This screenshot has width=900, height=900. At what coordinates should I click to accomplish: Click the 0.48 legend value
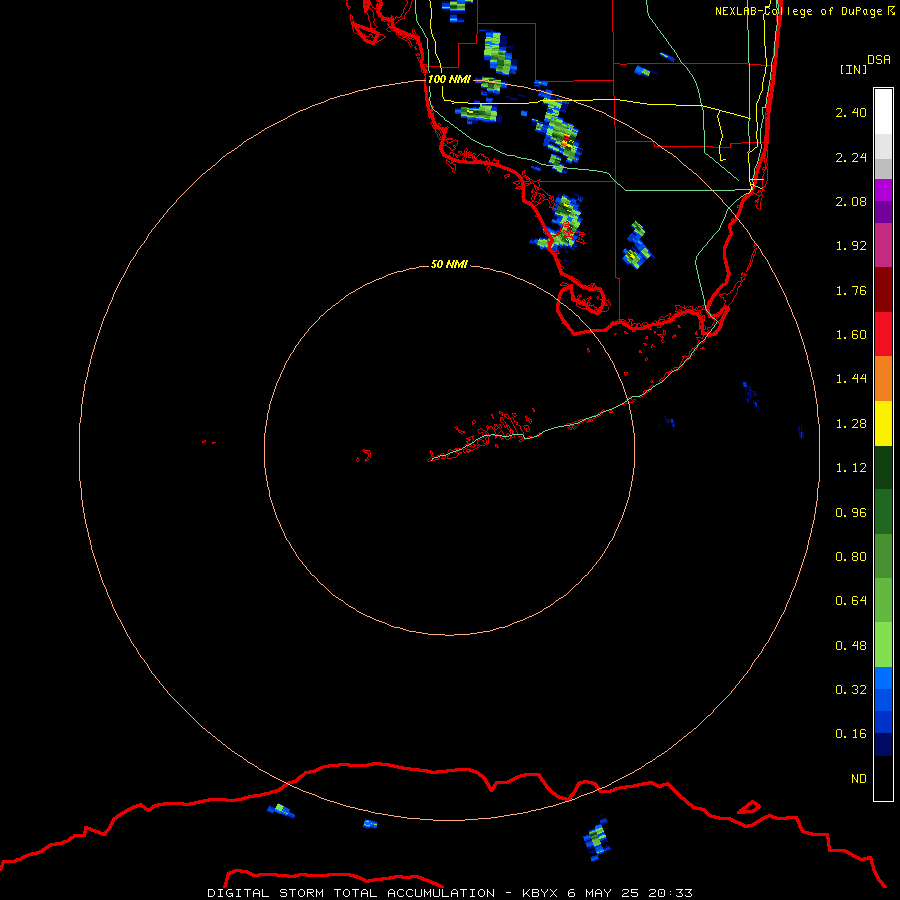tap(851, 646)
